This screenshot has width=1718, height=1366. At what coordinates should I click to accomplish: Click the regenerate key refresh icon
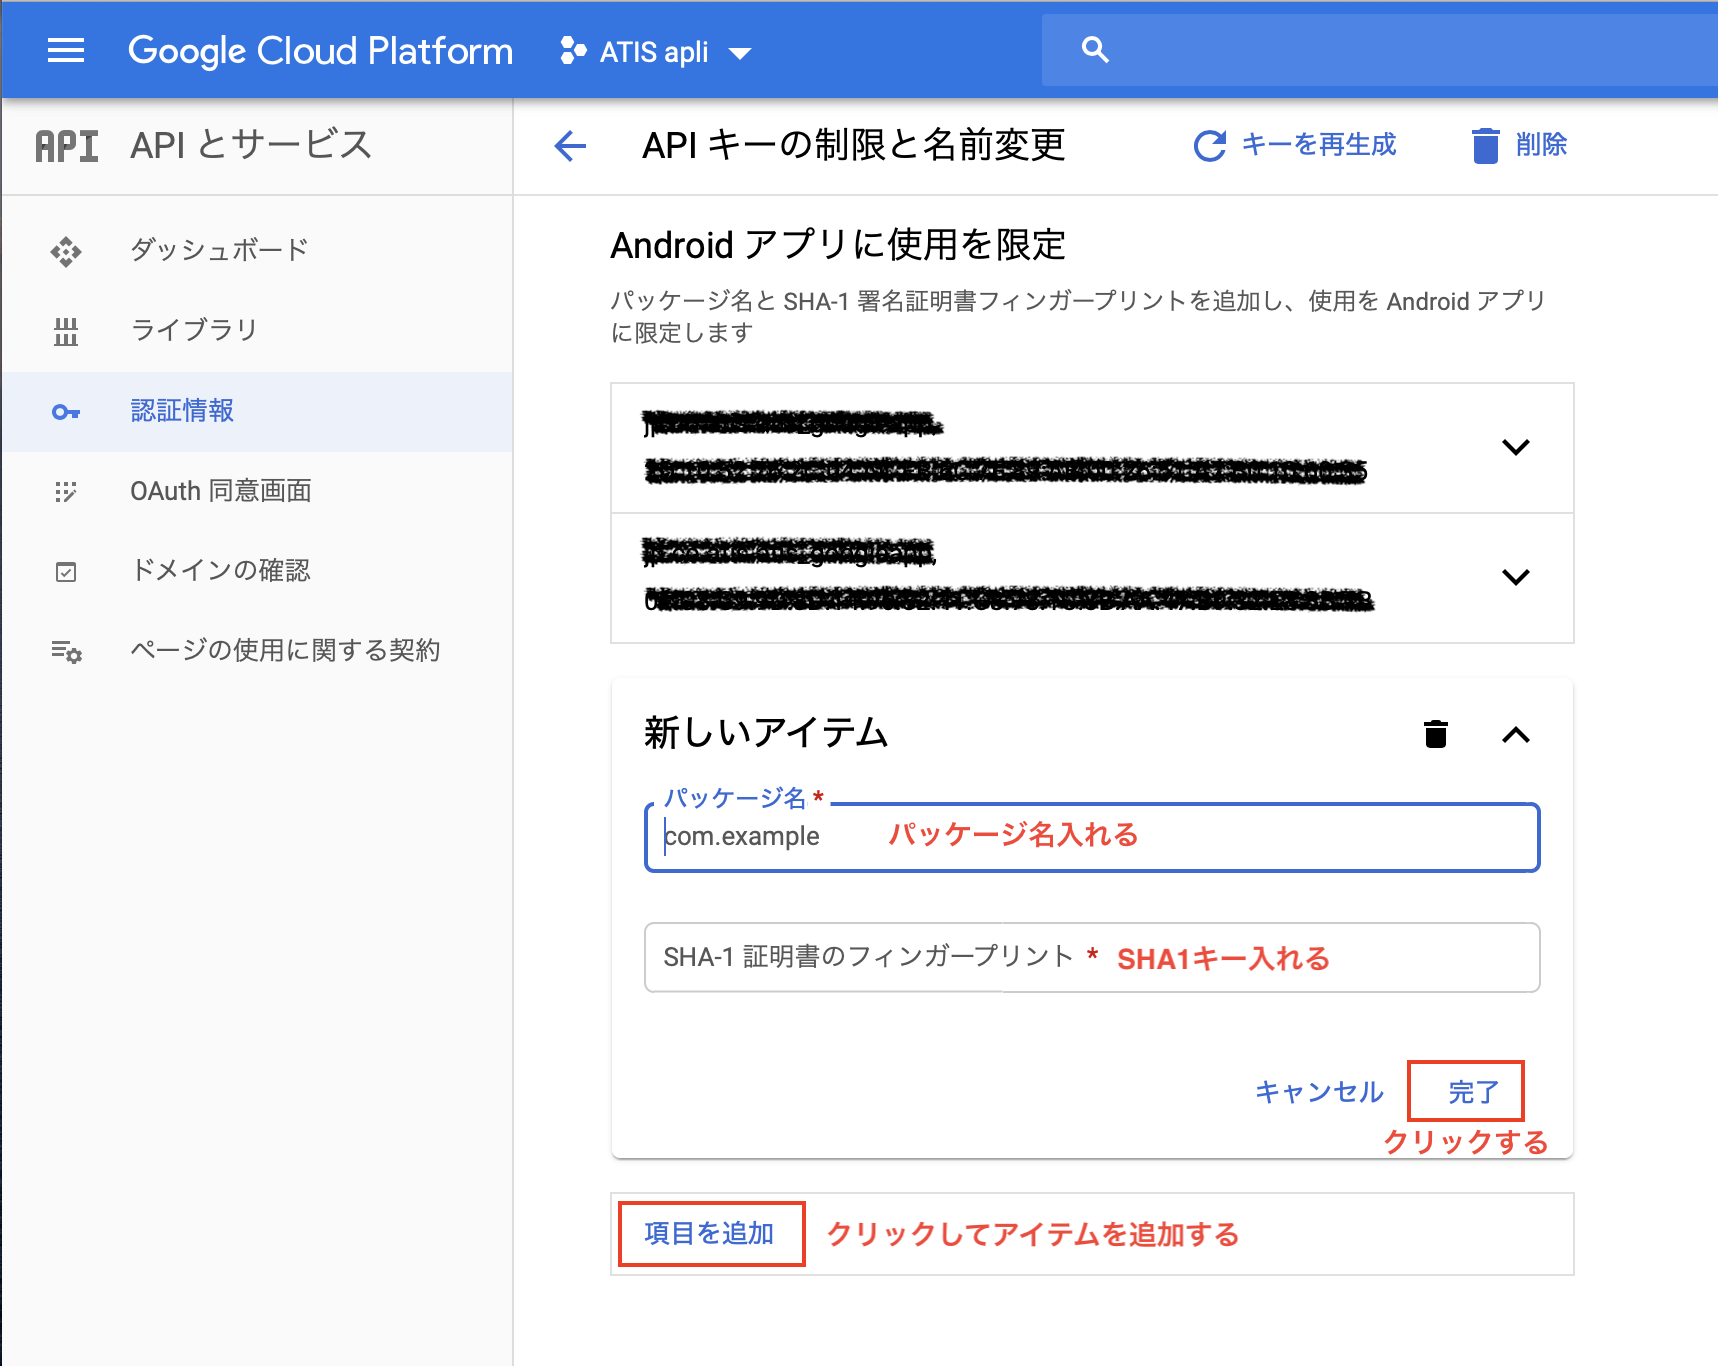click(x=1210, y=146)
